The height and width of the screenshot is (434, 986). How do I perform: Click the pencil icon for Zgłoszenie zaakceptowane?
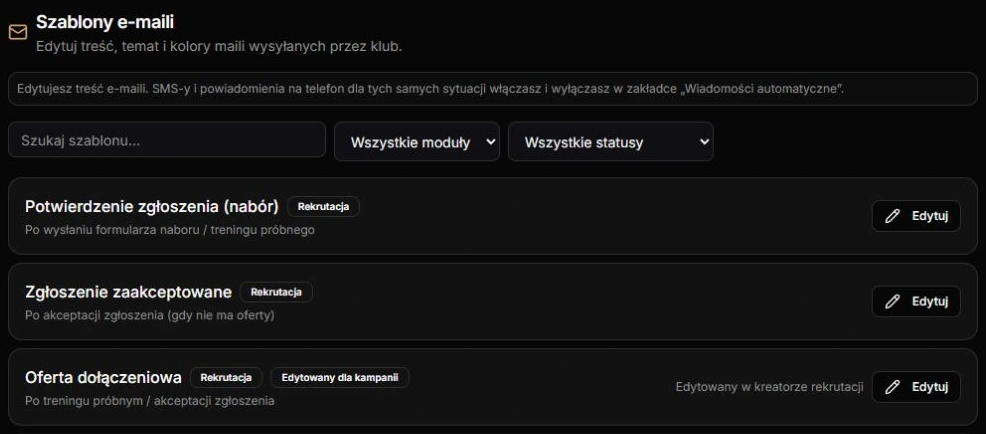coord(892,301)
